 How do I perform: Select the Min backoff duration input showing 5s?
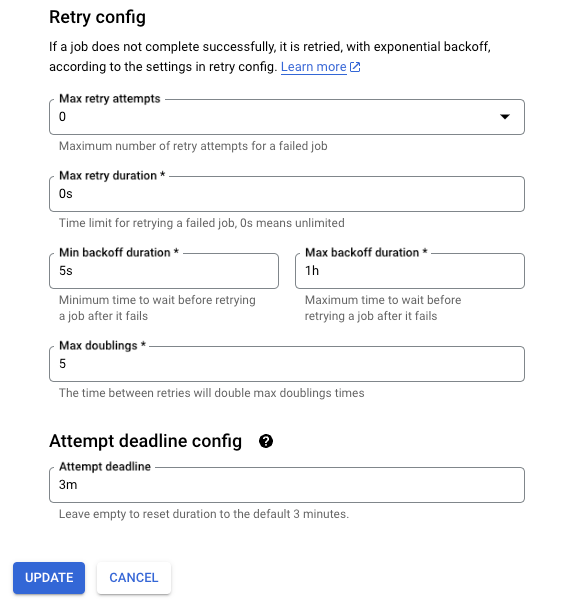click(x=164, y=271)
